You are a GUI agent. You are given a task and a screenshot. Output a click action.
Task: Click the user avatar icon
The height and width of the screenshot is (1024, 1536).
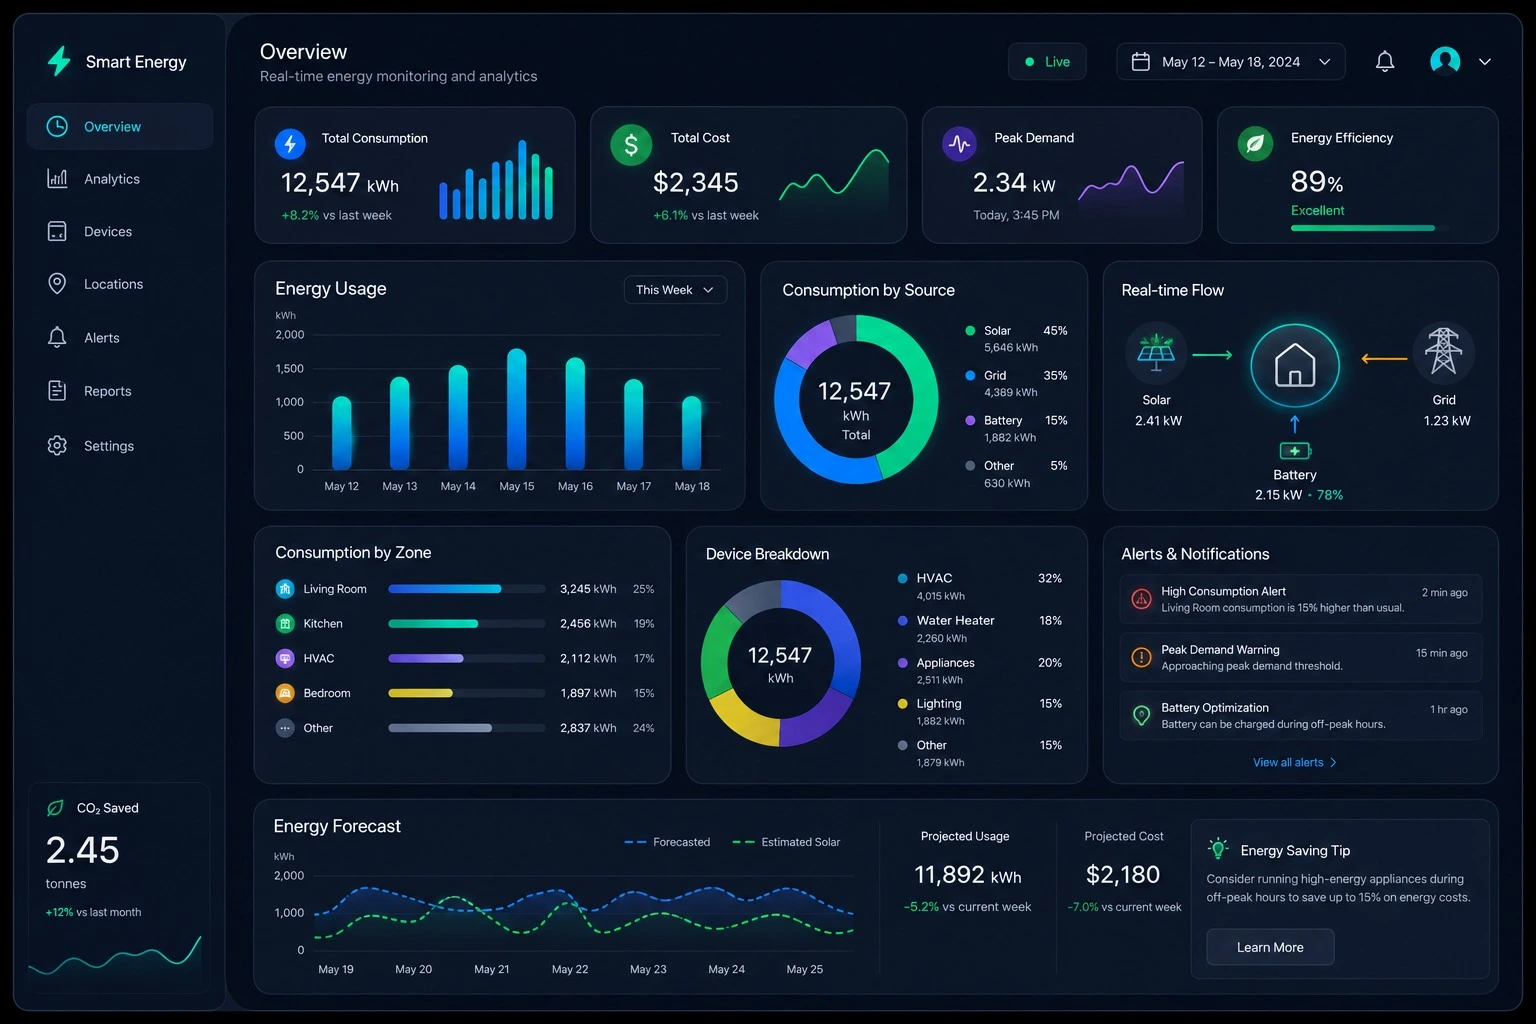coord(1445,61)
